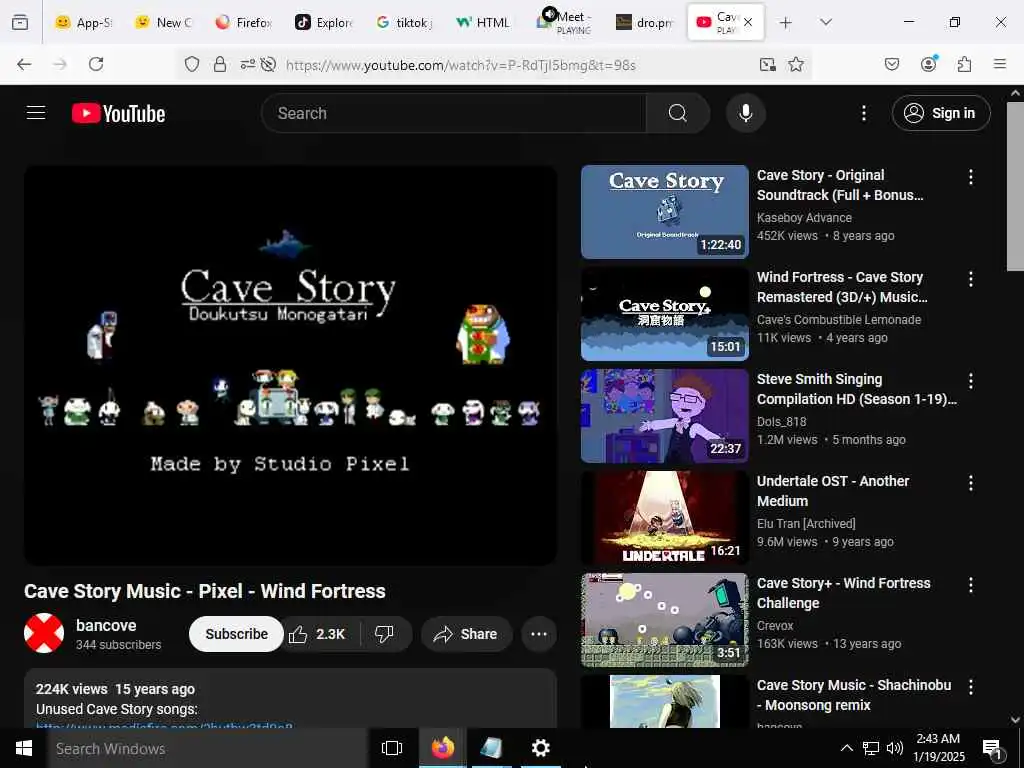The height and width of the screenshot is (768, 1024).
Task: Open the Firefox account icon
Action: (929, 63)
